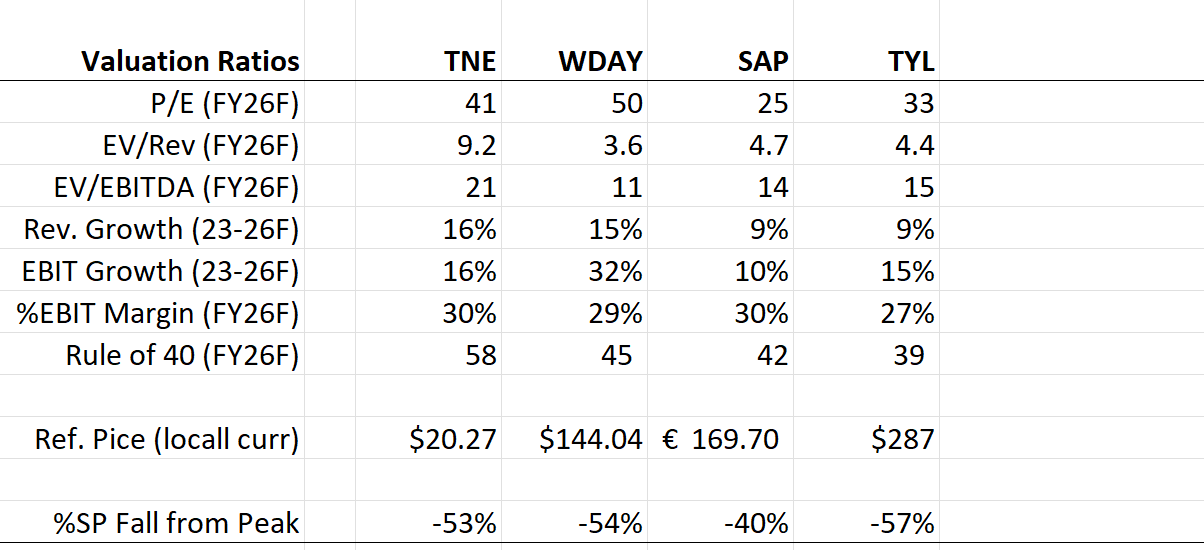This screenshot has height=550, width=1204.
Task: Select the WDAY price cell $144.04
Action: (x=590, y=439)
